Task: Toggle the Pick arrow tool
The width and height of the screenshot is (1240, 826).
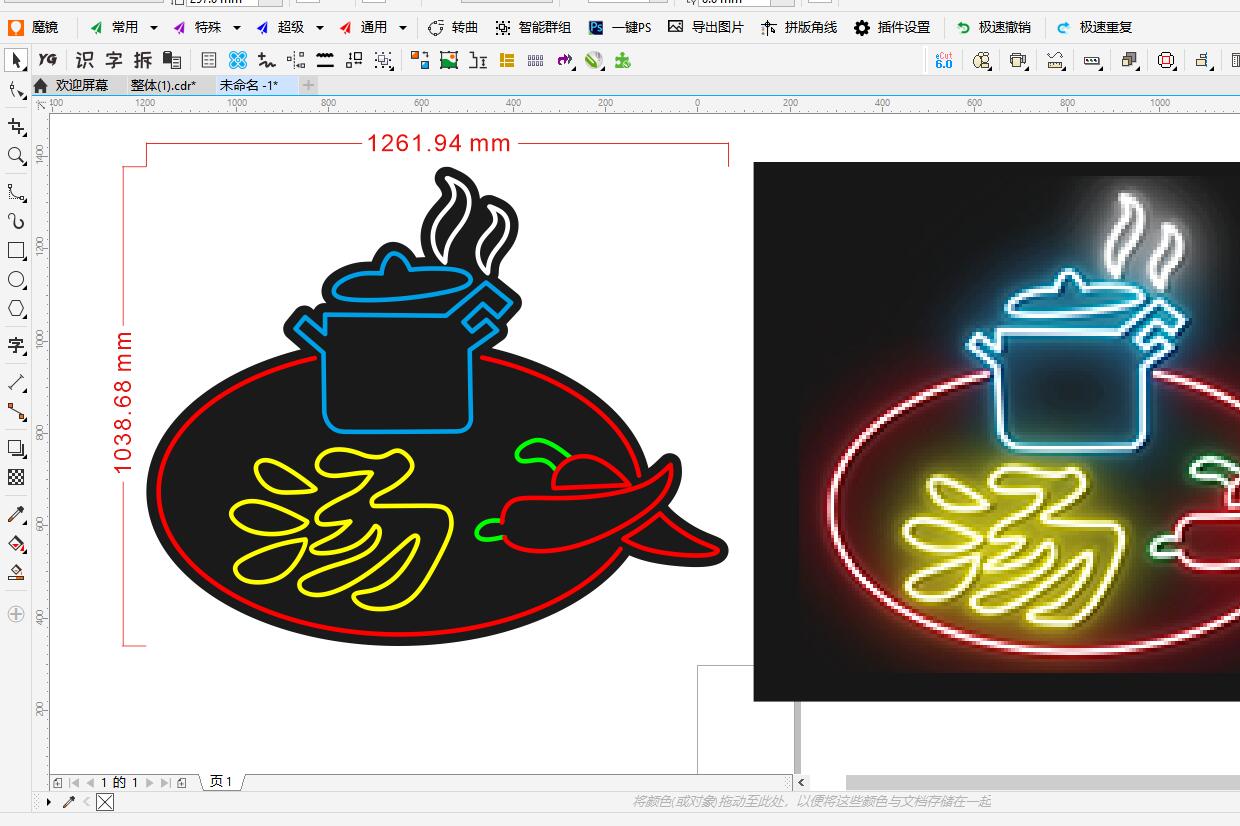Action: coord(16,60)
